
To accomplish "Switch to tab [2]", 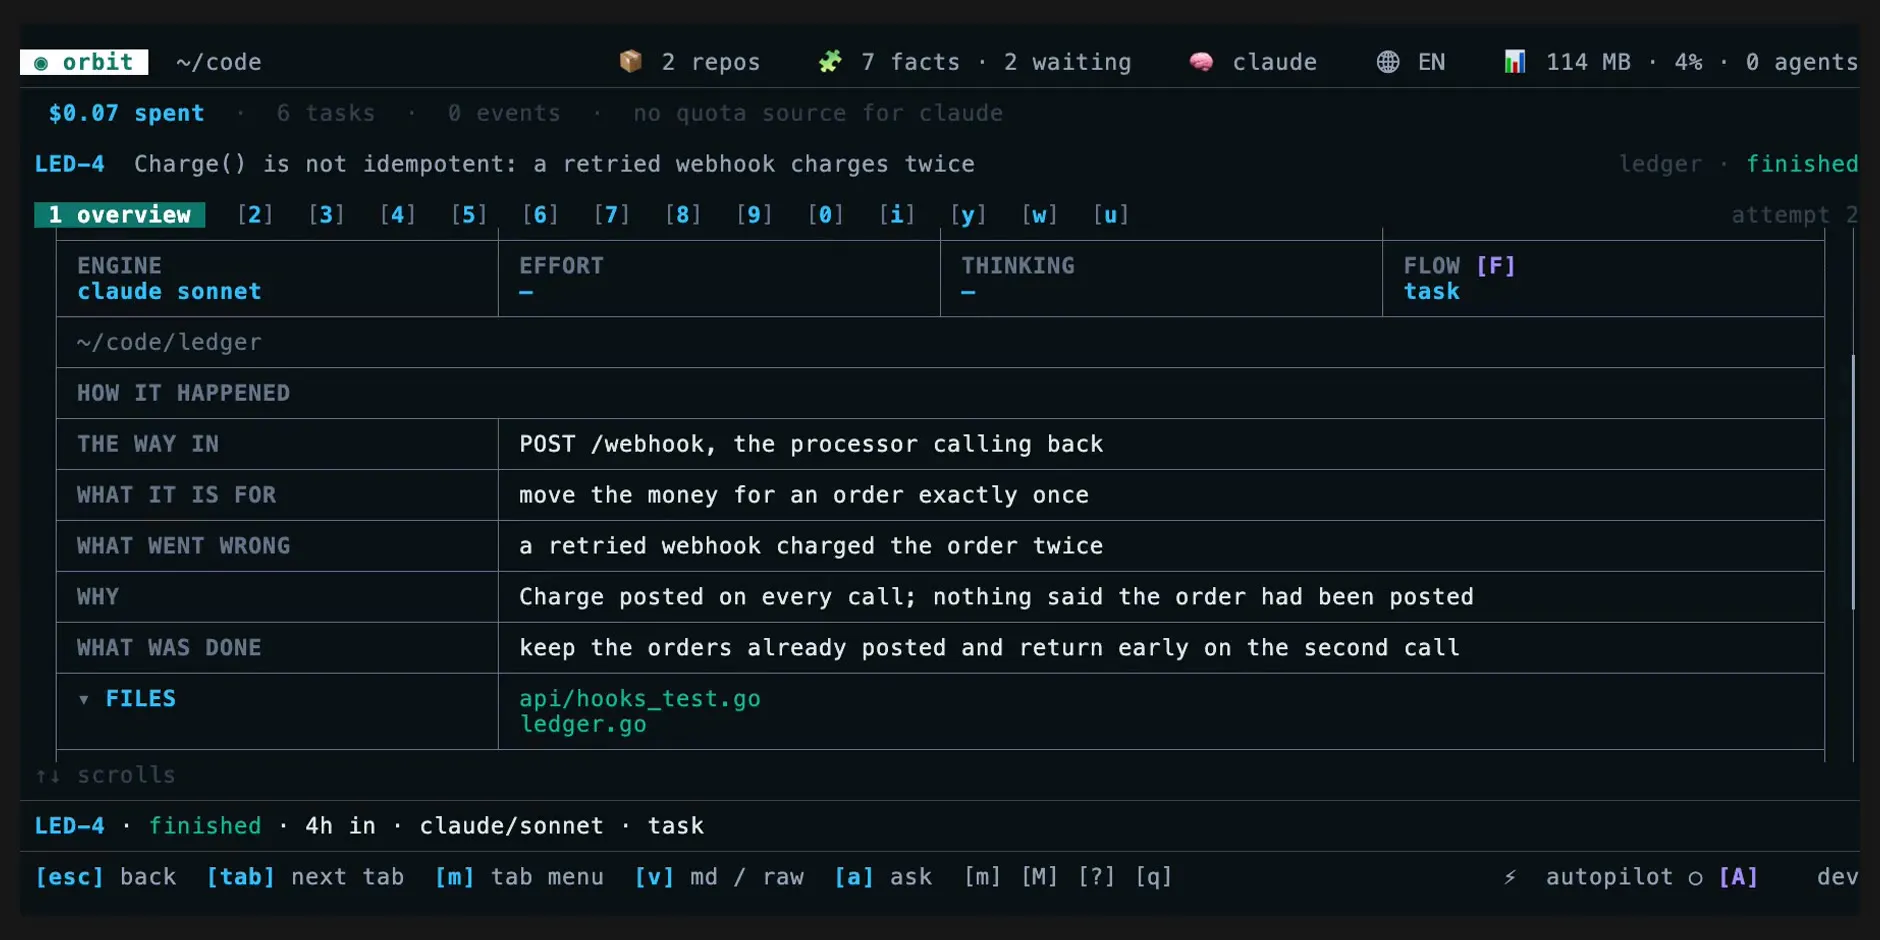I will point(255,215).
